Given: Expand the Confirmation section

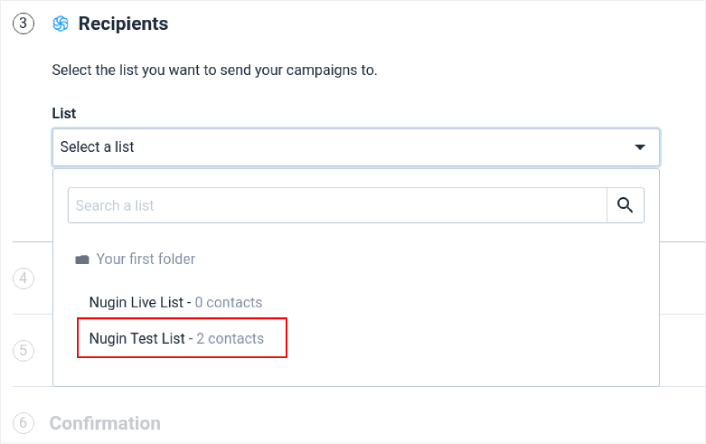Looking at the screenshot, I should [105, 423].
